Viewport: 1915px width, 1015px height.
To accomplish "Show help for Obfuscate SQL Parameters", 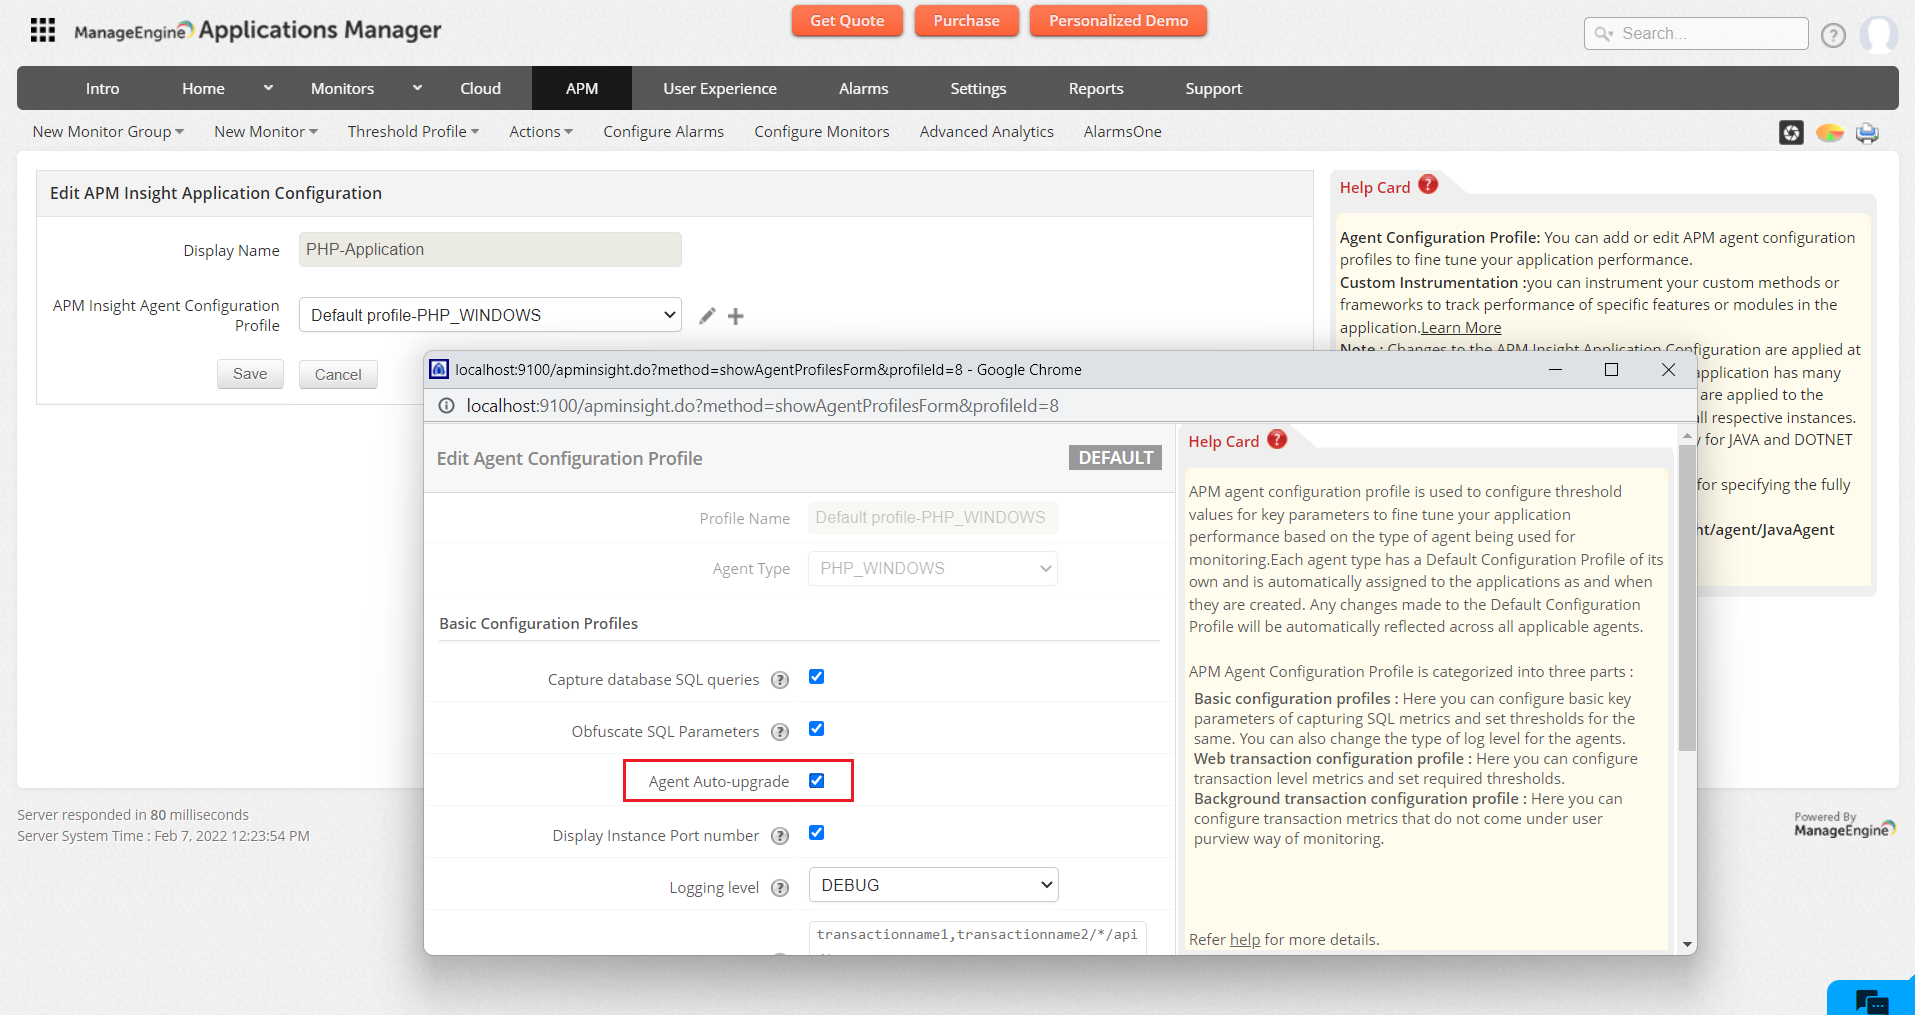I will pyautogui.click(x=780, y=732).
